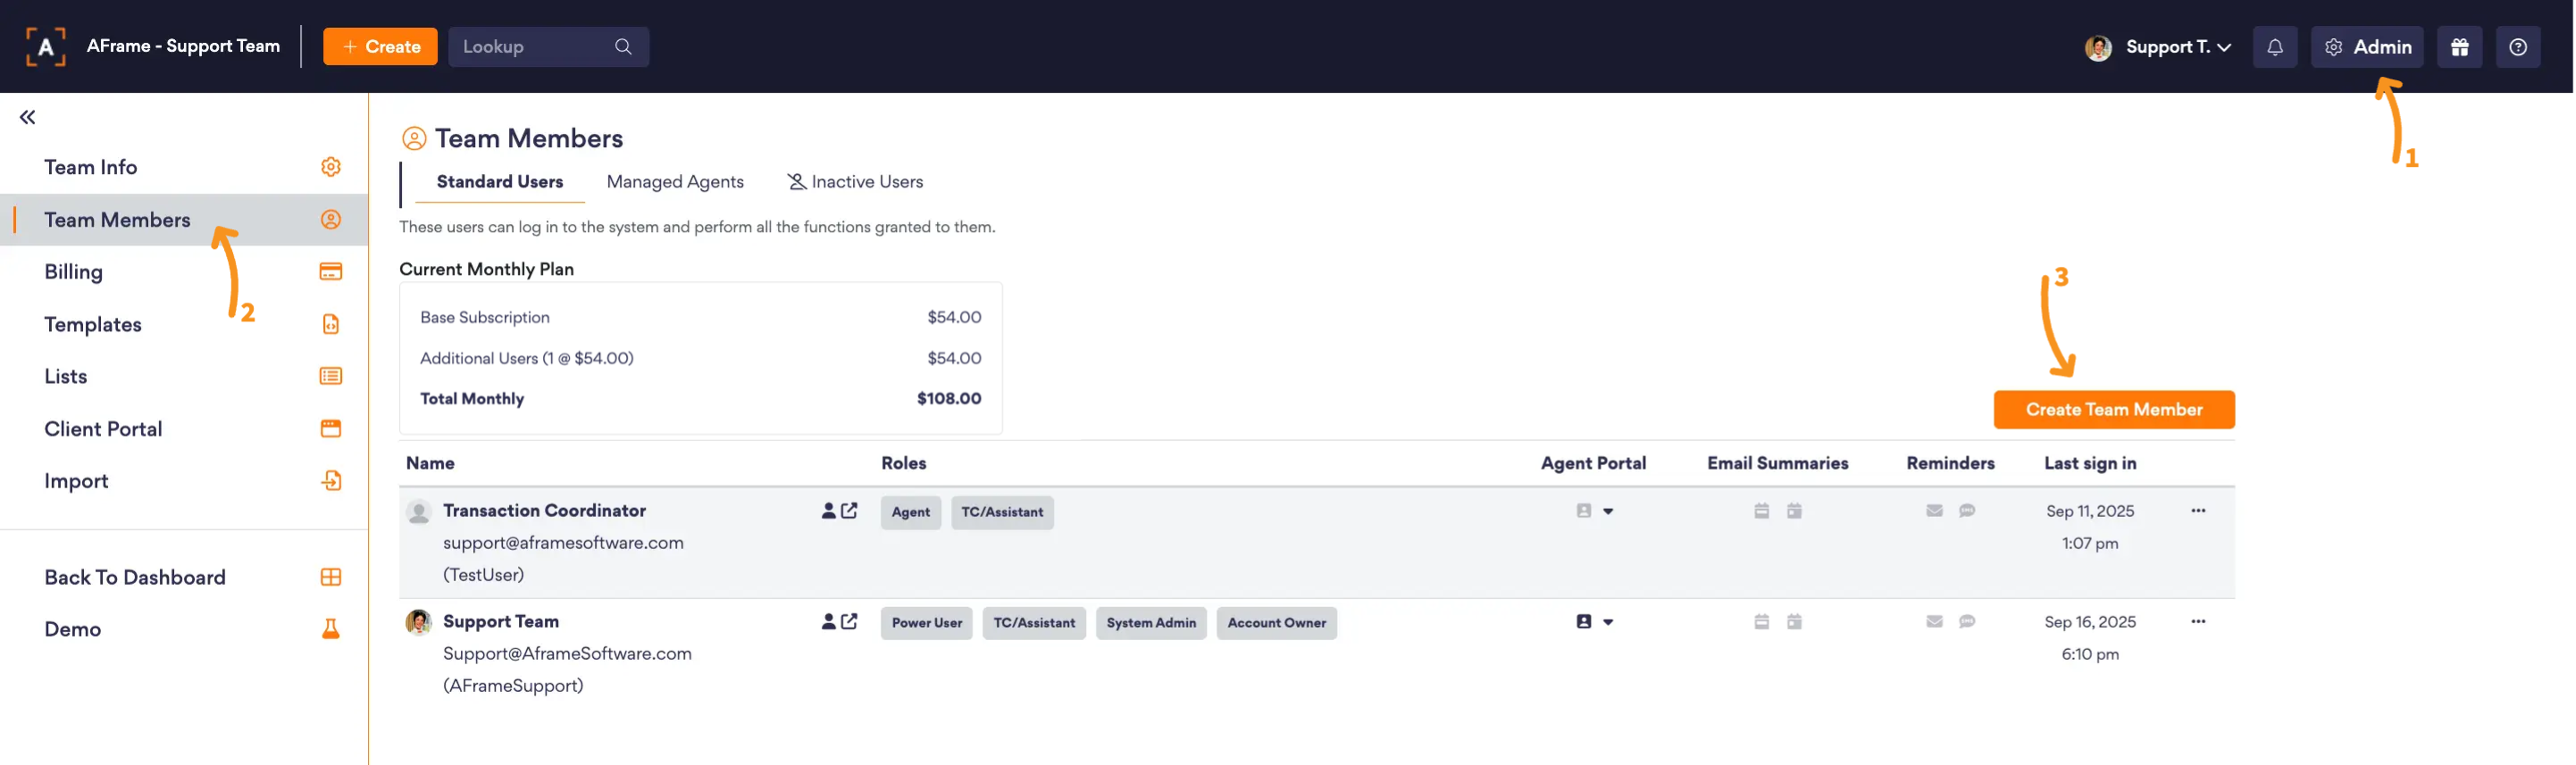Go Back To Dashboard

pos(185,577)
